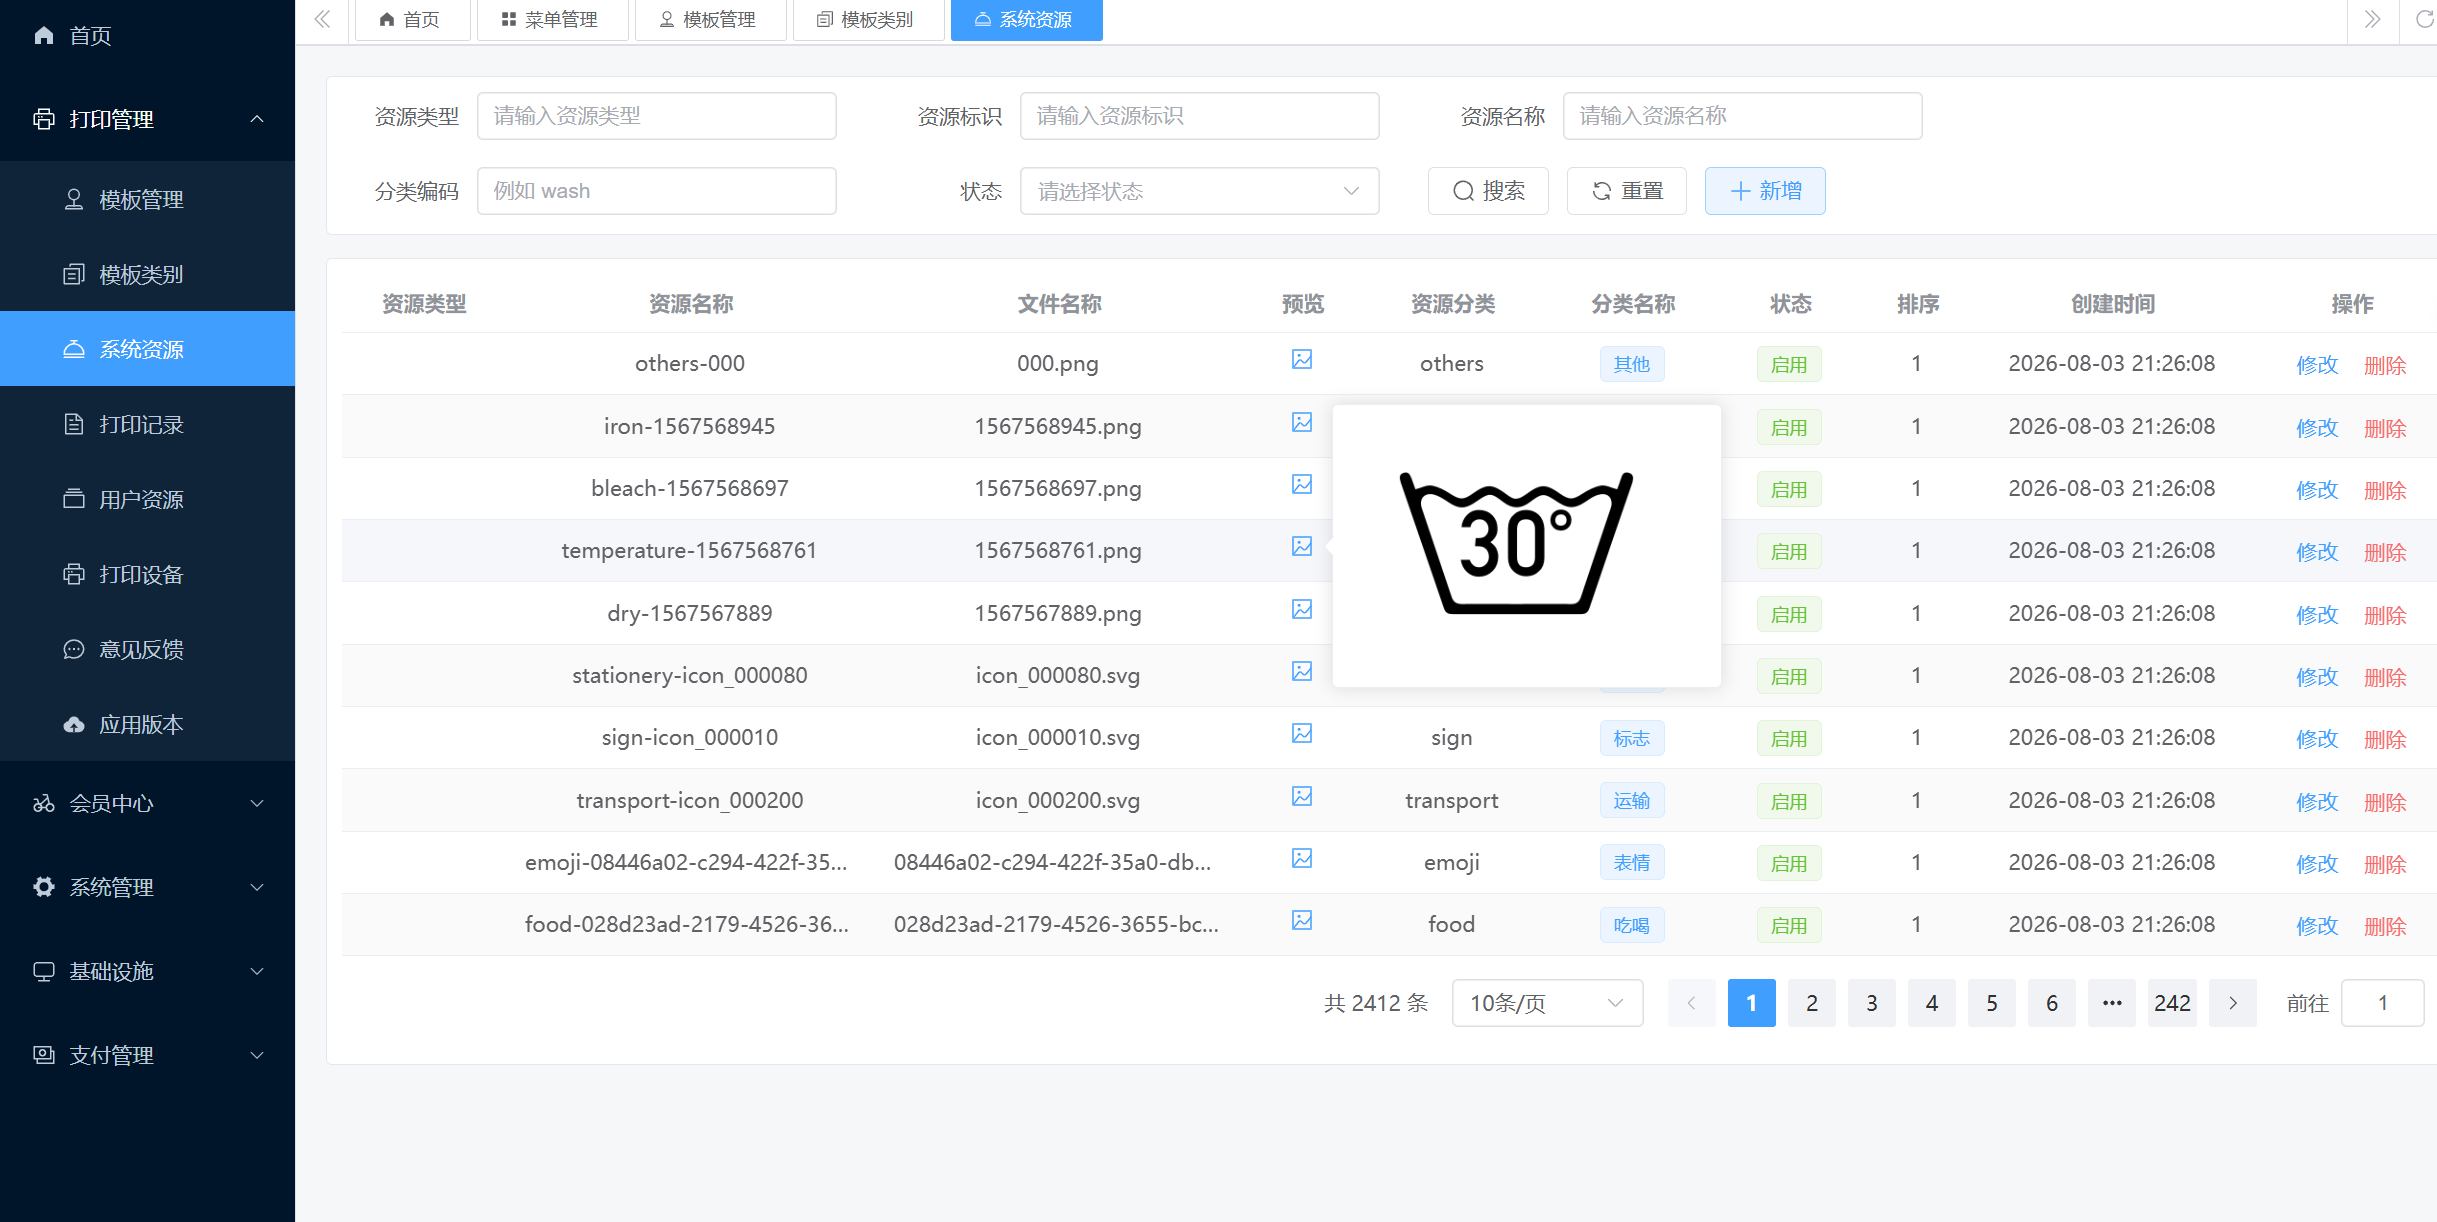Expand the 会员中心 sidebar menu

(147, 803)
